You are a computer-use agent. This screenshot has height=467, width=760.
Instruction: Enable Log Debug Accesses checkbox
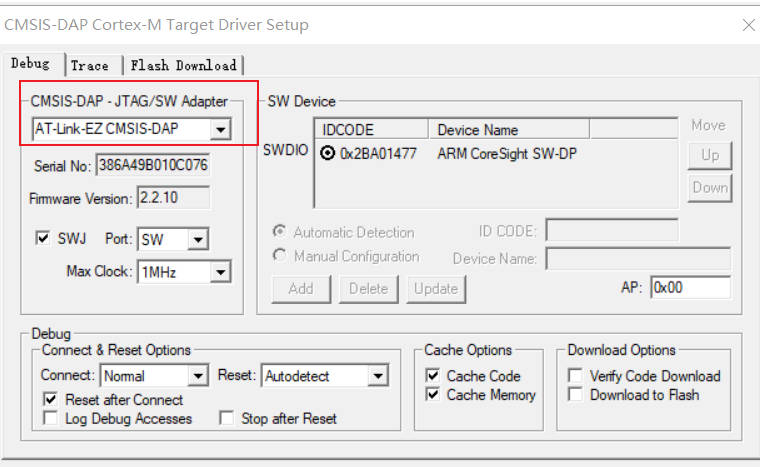click(x=50, y=418)
